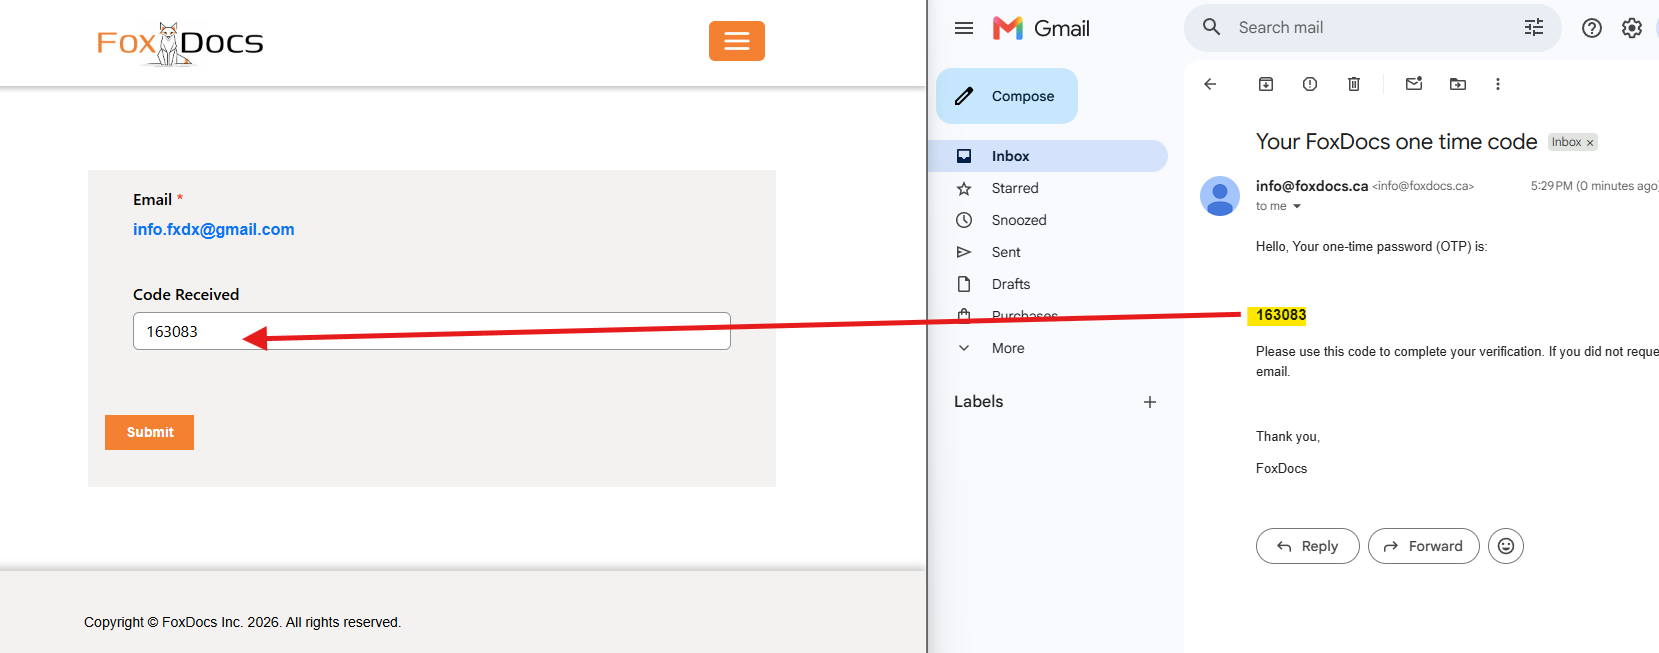
Task: Select the highlighted OTP code 163083
Action: coord(1281,315)
